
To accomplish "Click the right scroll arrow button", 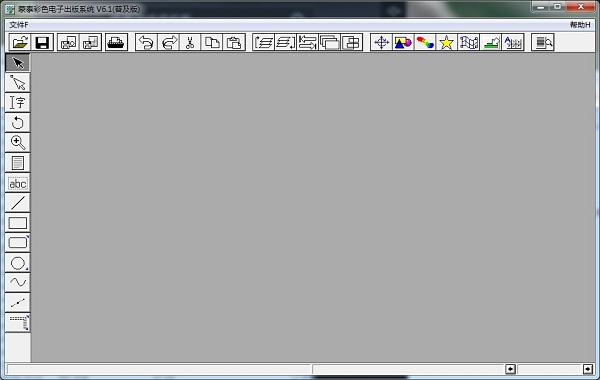I will point(588,369).
